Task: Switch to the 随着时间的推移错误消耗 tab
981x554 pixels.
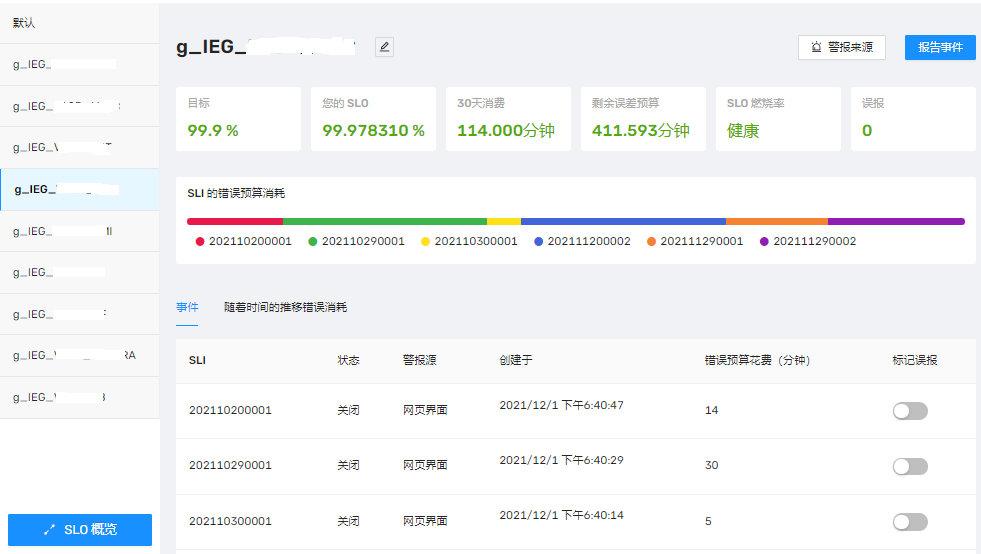Action: [x=285, y=307]
